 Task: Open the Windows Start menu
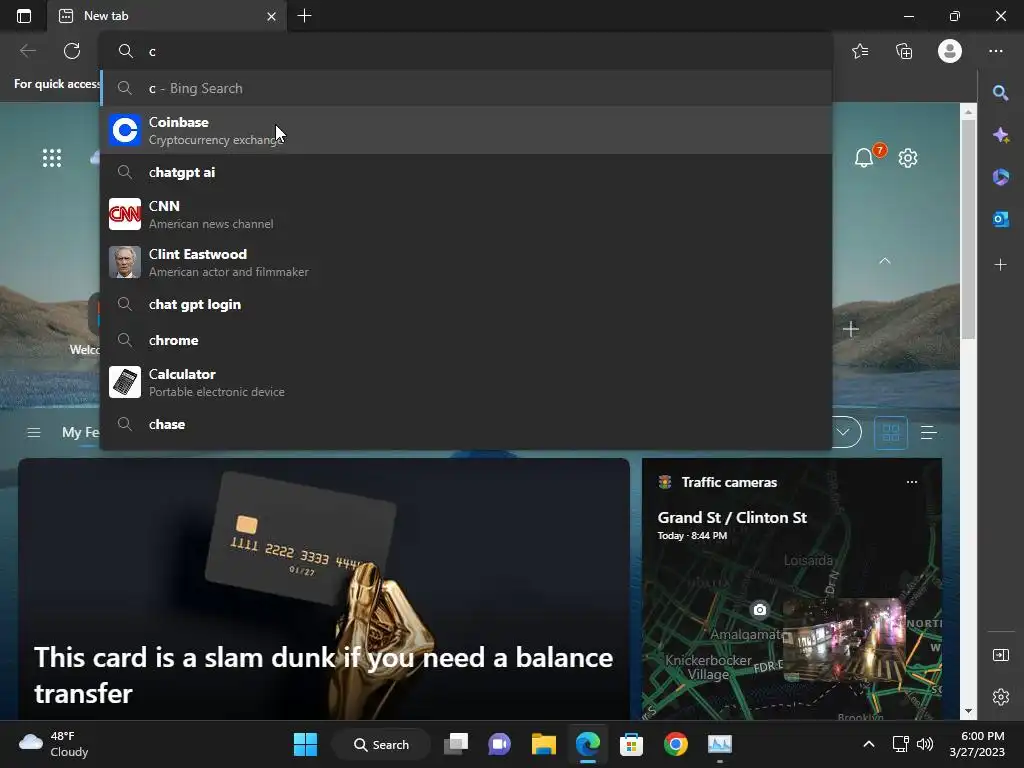tap(305, 744)
